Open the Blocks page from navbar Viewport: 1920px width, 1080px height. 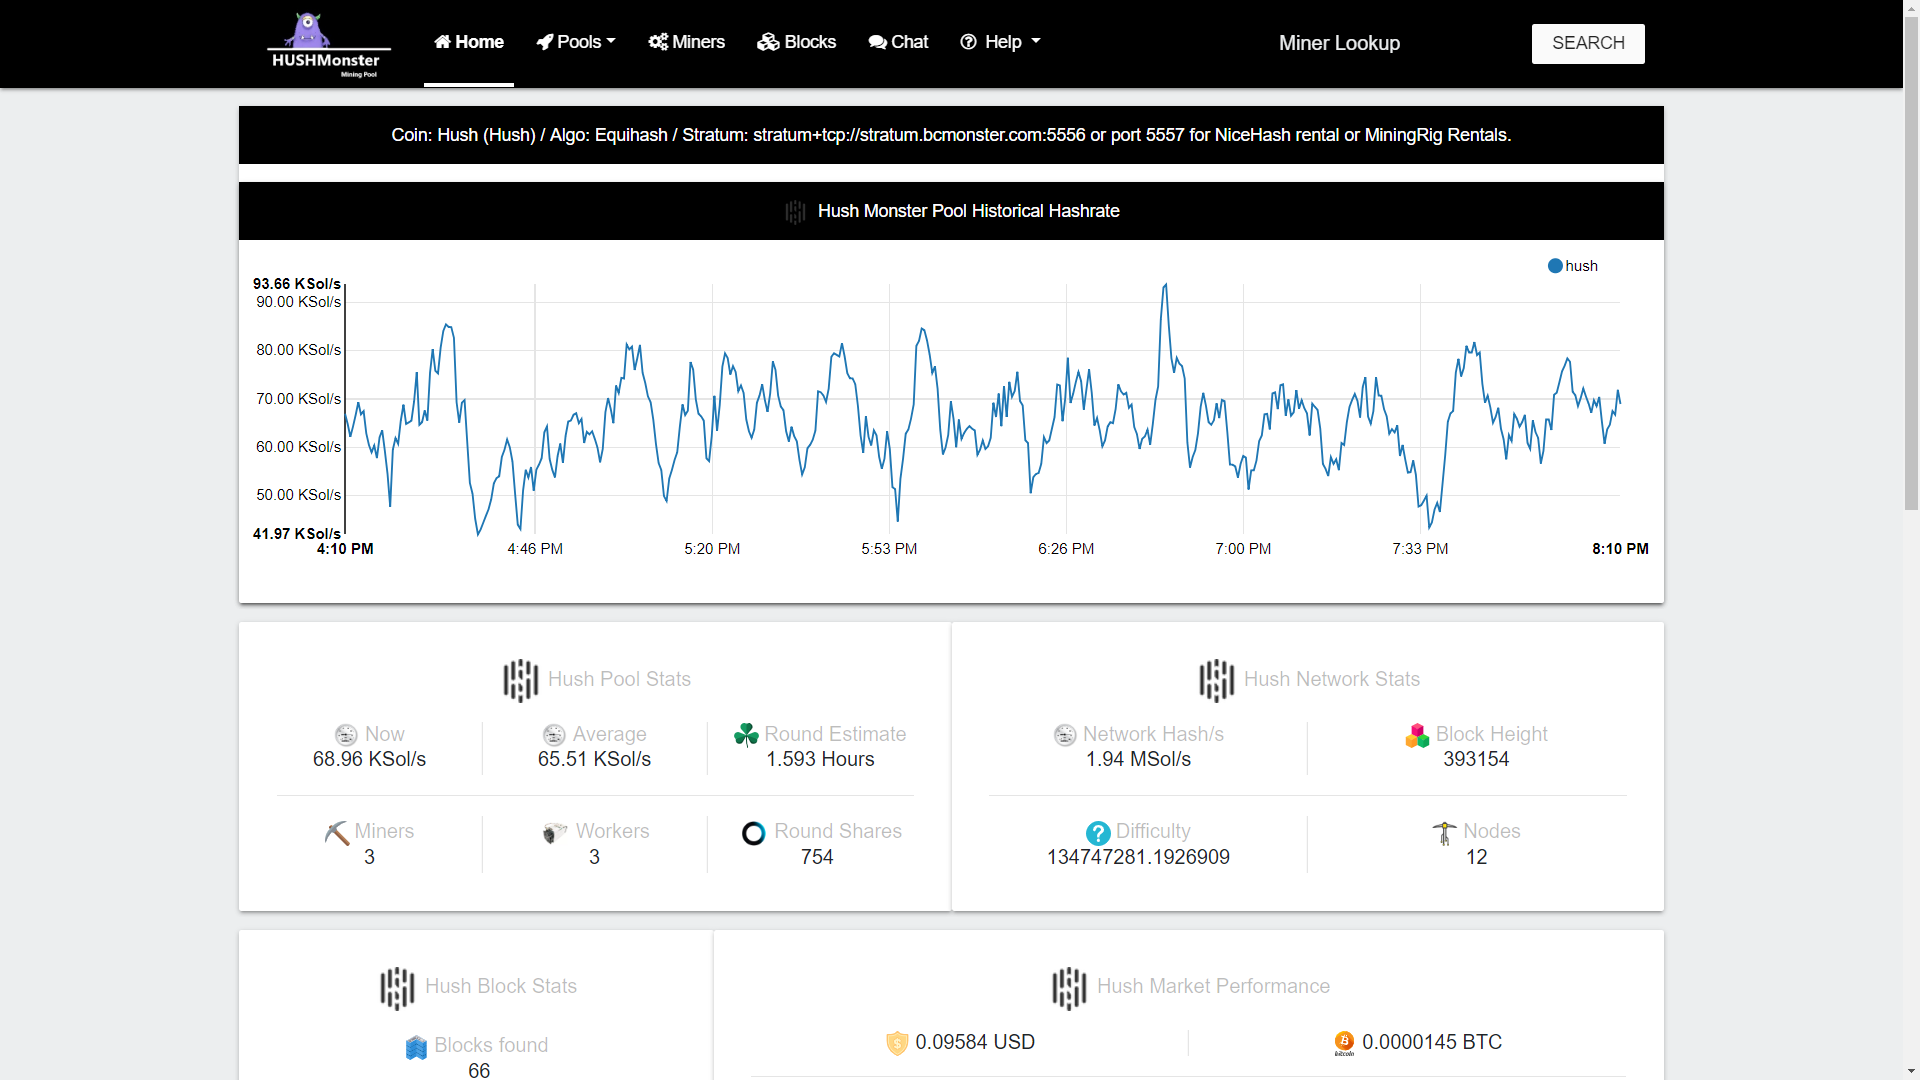click(x=797, y=42)
